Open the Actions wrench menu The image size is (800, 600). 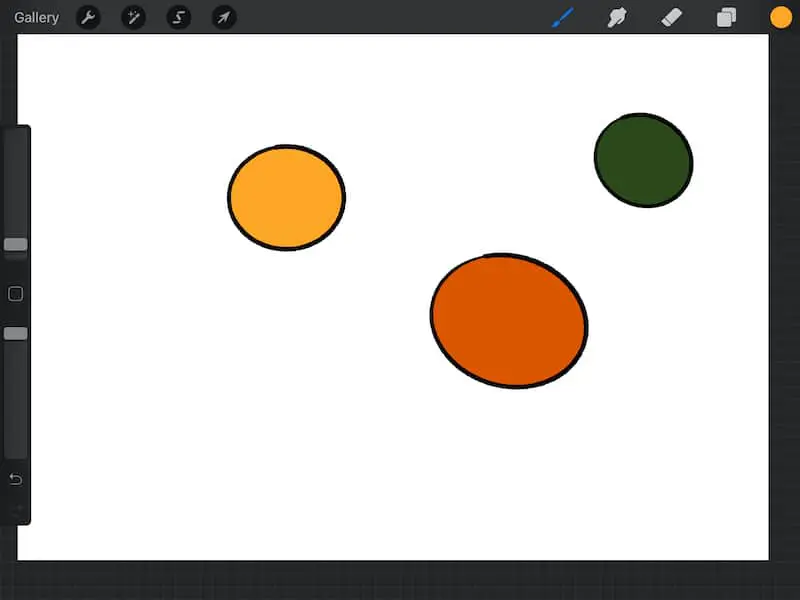[88, 18]
